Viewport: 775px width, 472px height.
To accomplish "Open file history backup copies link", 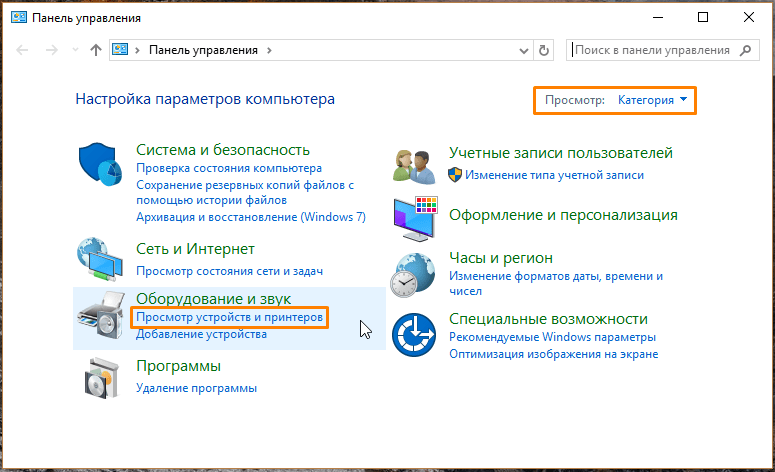I will point(245,192).
